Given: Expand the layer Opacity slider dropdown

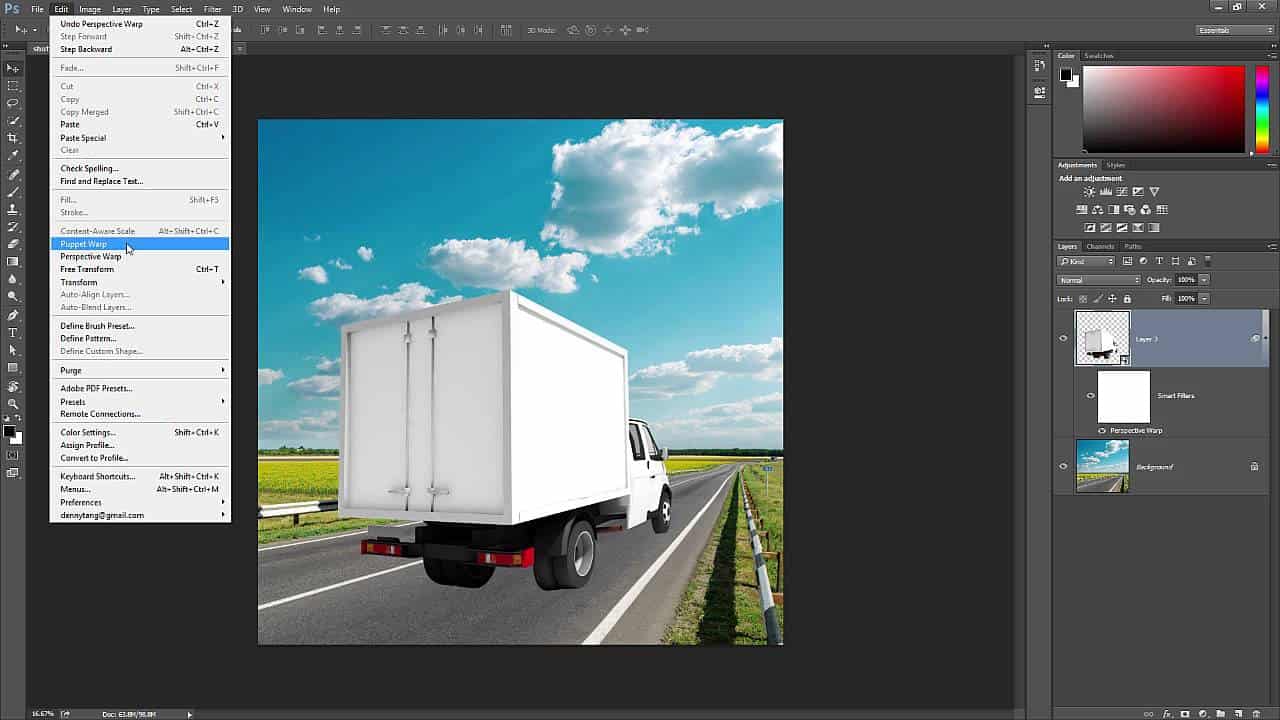Looking at the screenshot, I should tap(1204, 280).
